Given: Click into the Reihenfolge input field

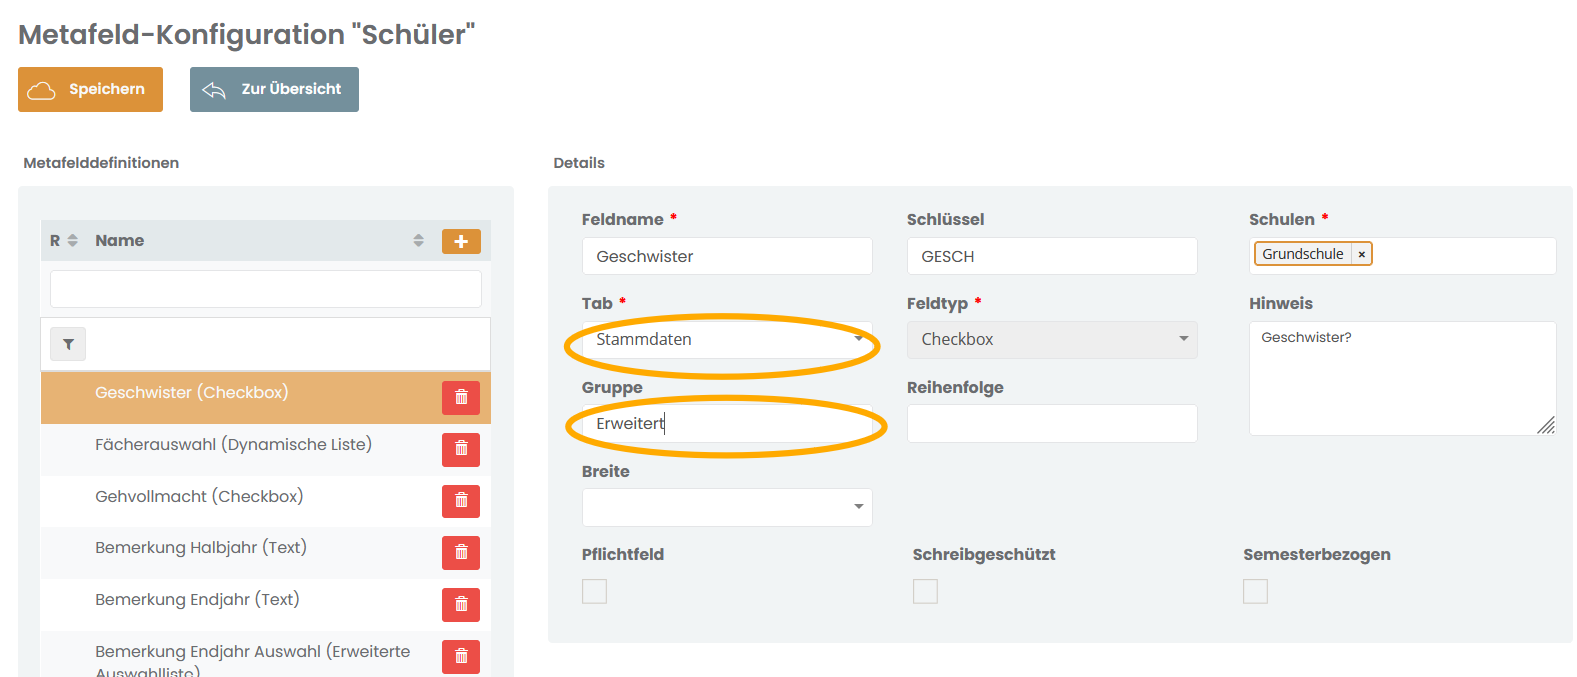Looking at the screenshot, I should 1052,424.
